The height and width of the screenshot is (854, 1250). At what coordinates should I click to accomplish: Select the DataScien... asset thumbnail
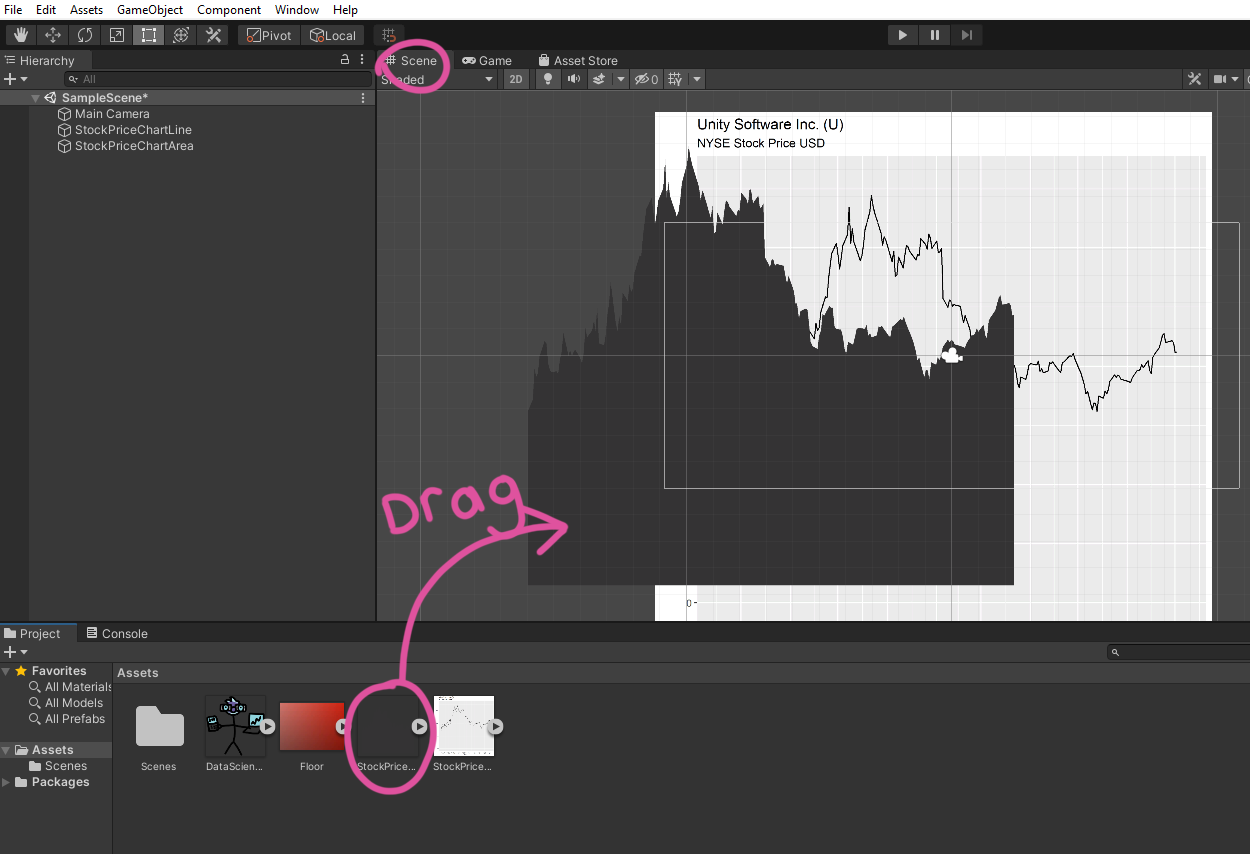click(234, 726)
